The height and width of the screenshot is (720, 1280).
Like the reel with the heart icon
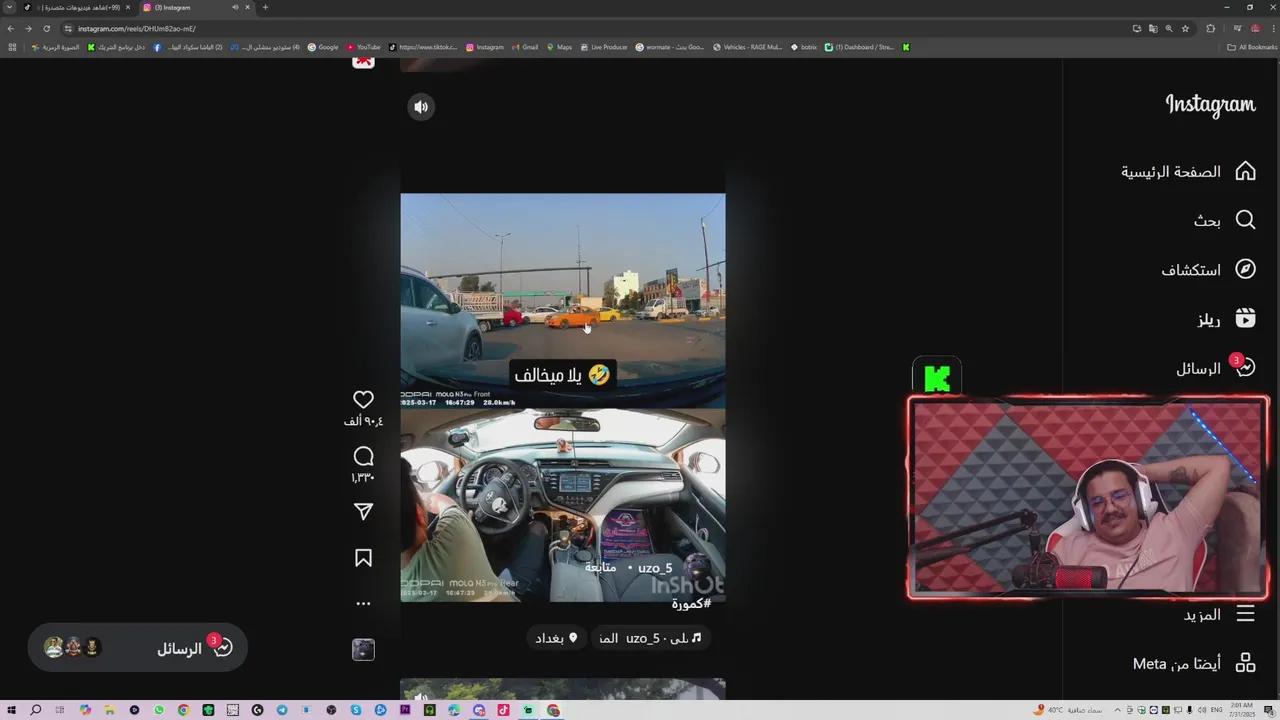point(363,399)
